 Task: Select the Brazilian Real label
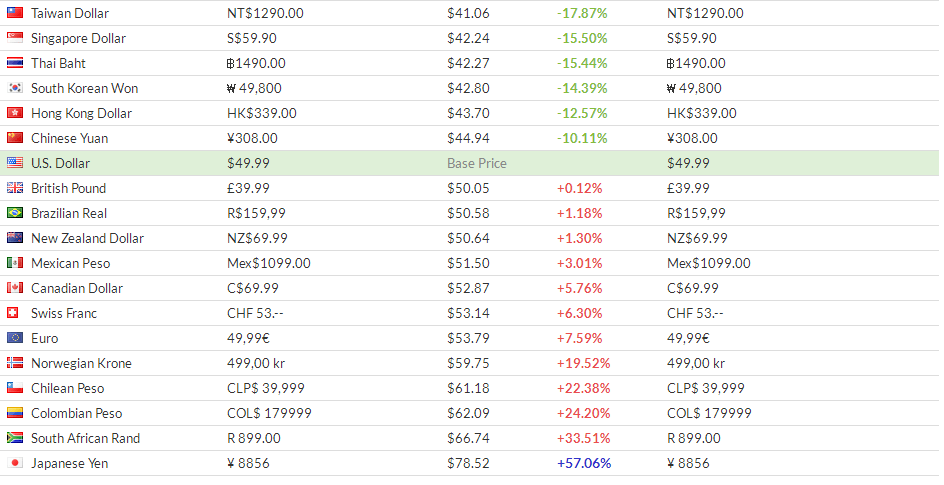[x=69, y=213]
